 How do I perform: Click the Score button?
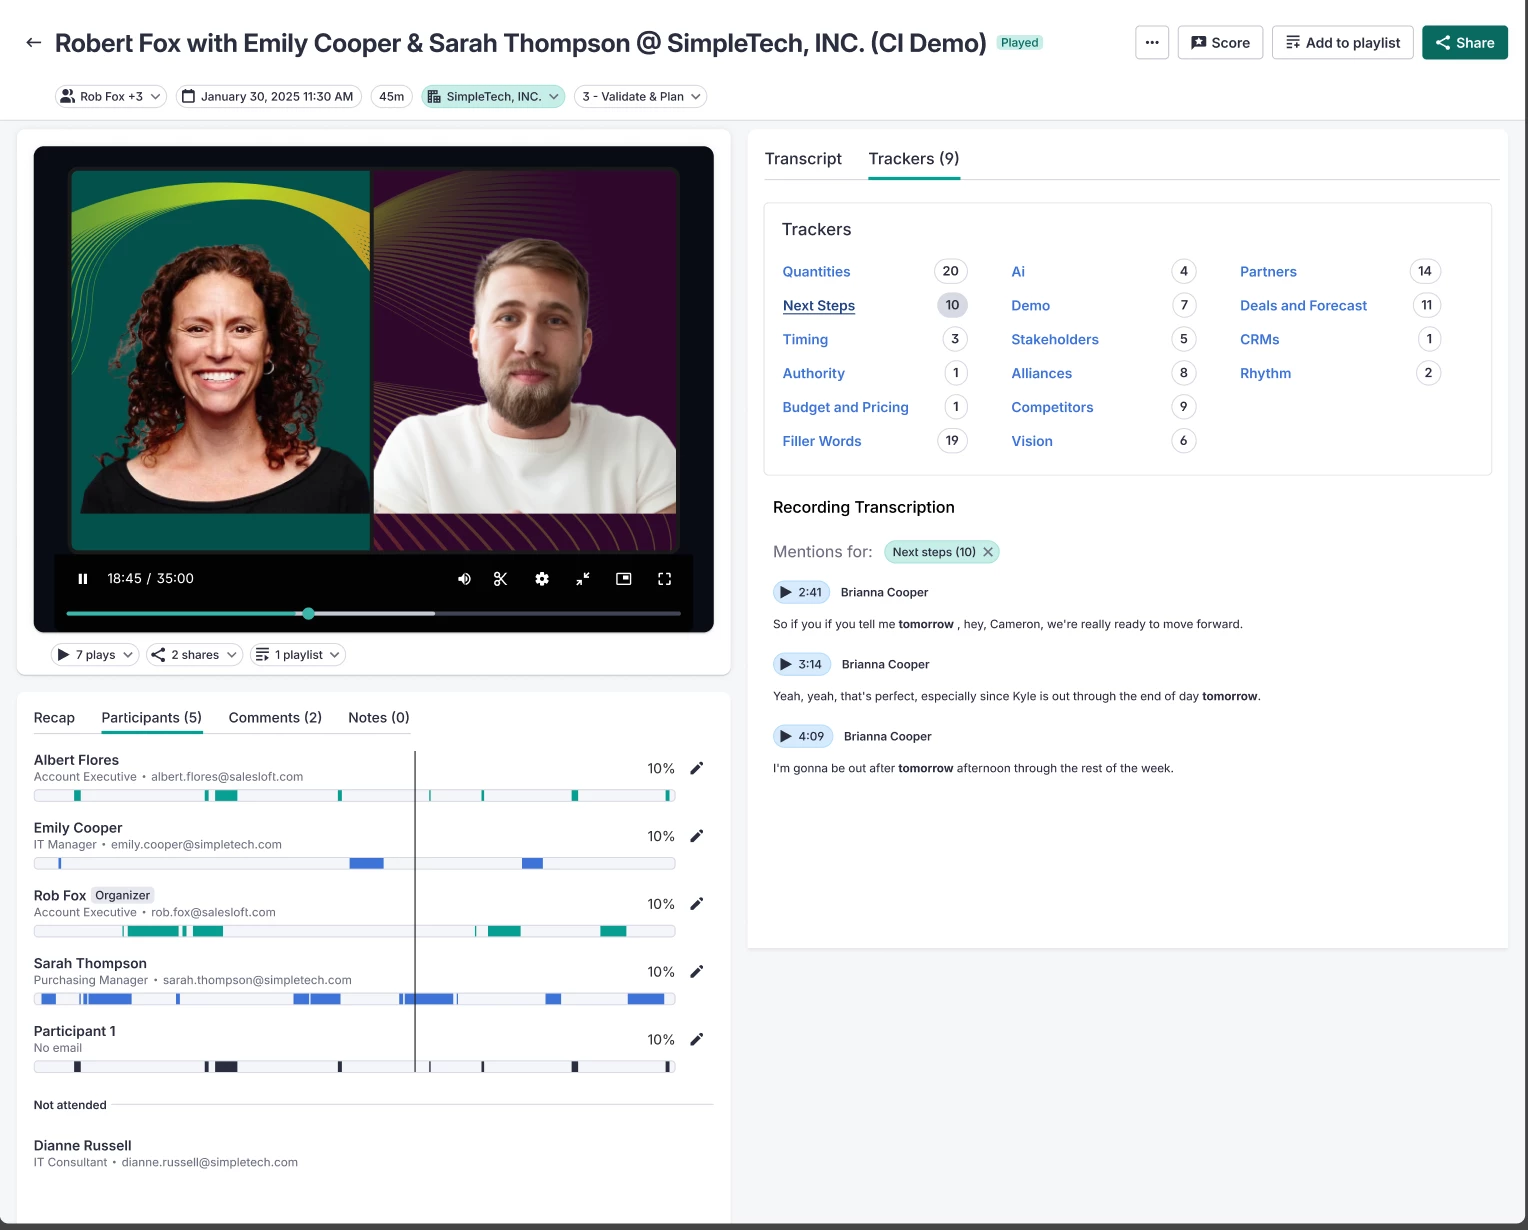[1220, 43]
